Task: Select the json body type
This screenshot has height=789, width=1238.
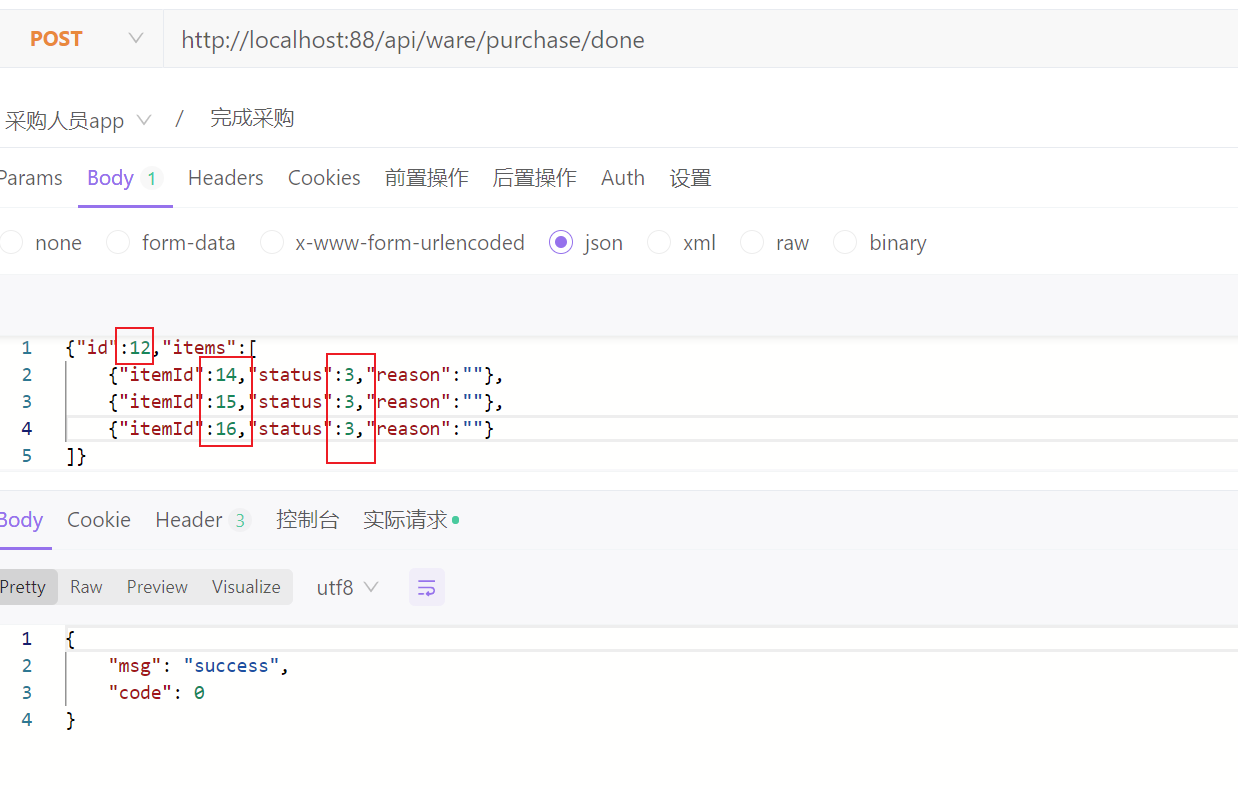Action: (x=586, y=243)
